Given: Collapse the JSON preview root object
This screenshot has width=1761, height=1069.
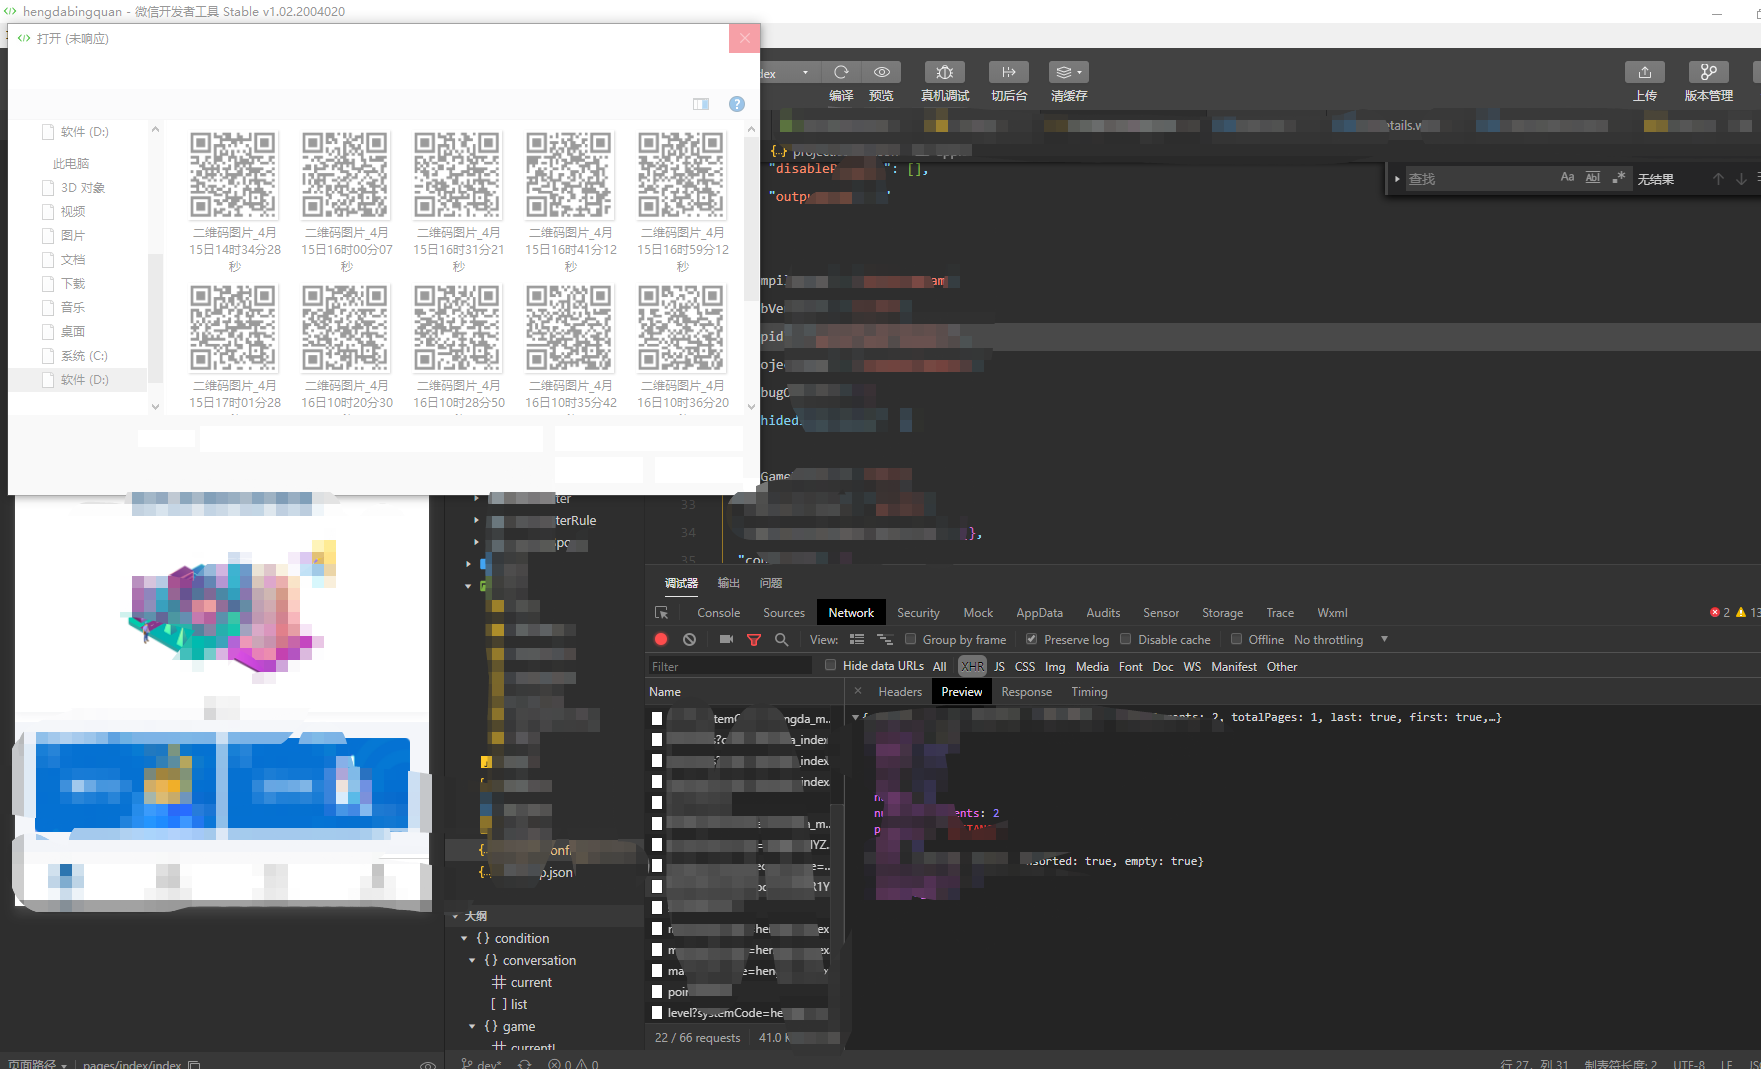Looking at the screenshot, I should click(x=855, y=717).
